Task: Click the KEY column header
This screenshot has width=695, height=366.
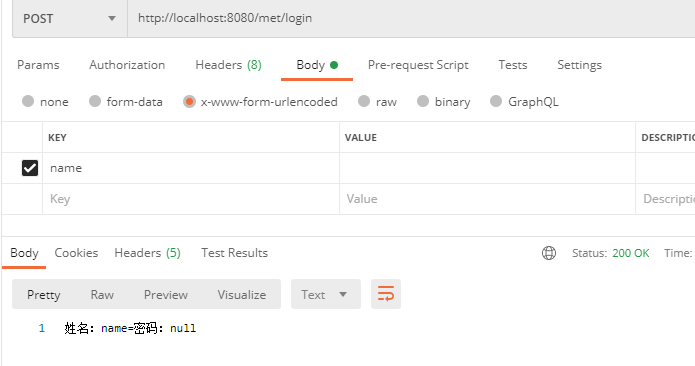Action: 57,138
